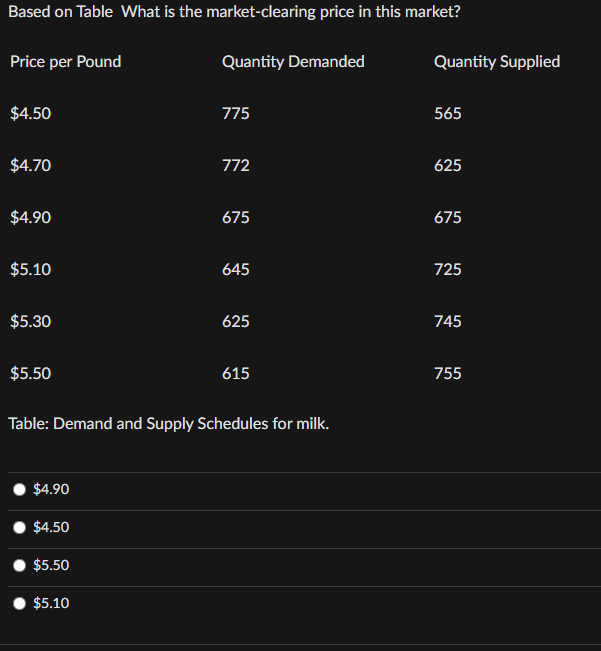This screenshot has width=601, height=651.
Task: Click the $4.70 price cell in the table
Action: point(30,166)
